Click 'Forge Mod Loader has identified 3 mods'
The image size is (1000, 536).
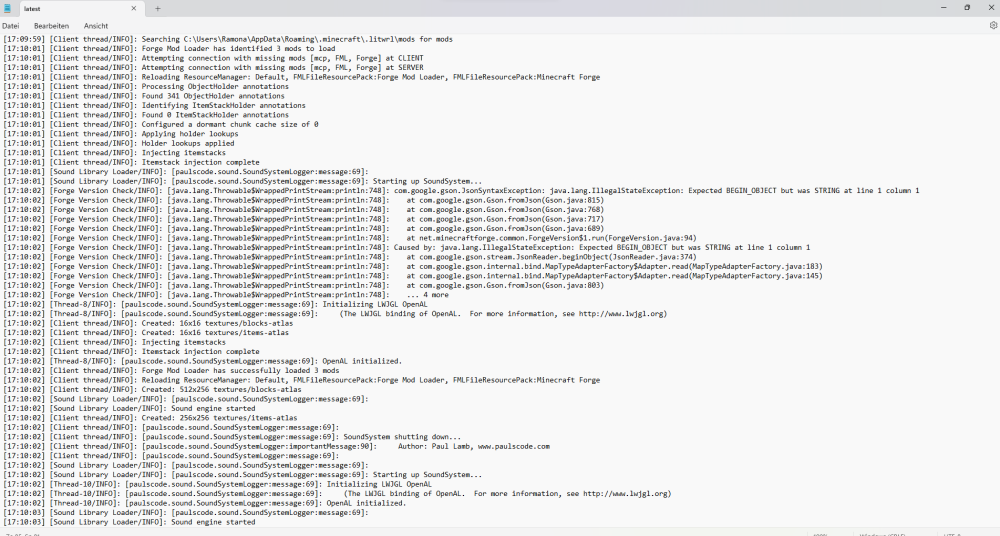click(x=169, y=48)
